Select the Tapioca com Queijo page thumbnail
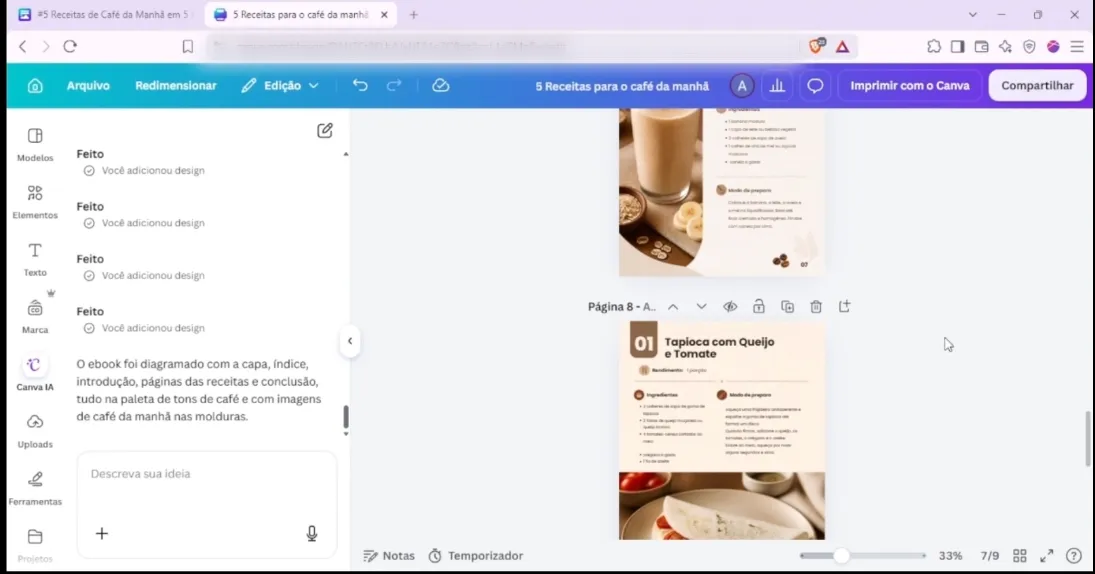 721,430
